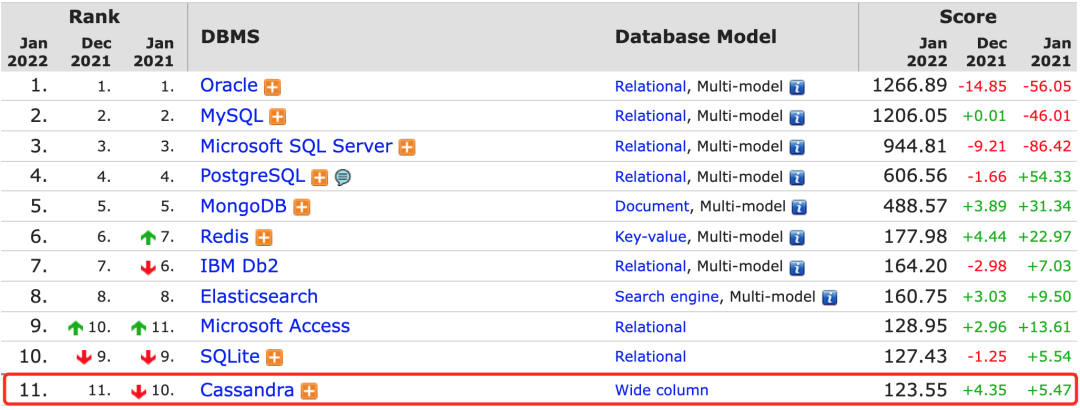1080x410 pixels.
Task: Click the Wide column database model link
Action: pyautogui.click(x=661, y=390)
